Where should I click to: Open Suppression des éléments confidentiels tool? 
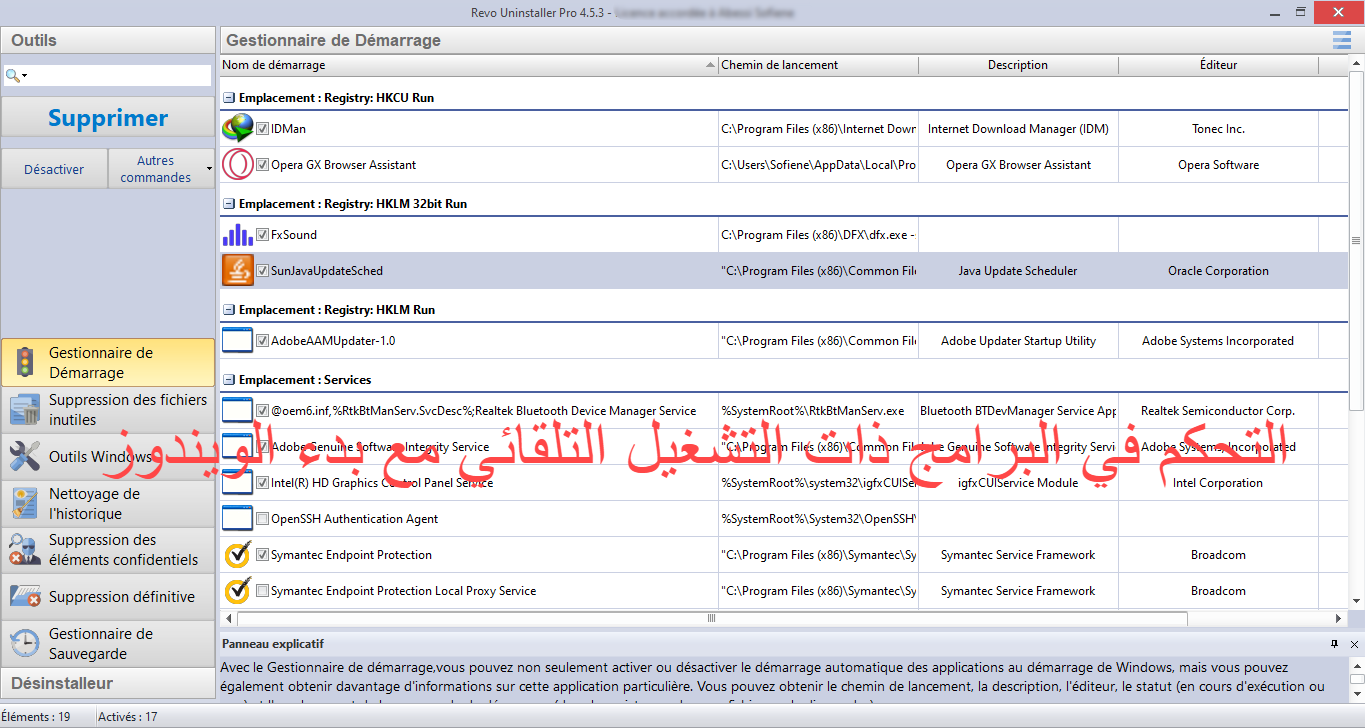[108, 550]
